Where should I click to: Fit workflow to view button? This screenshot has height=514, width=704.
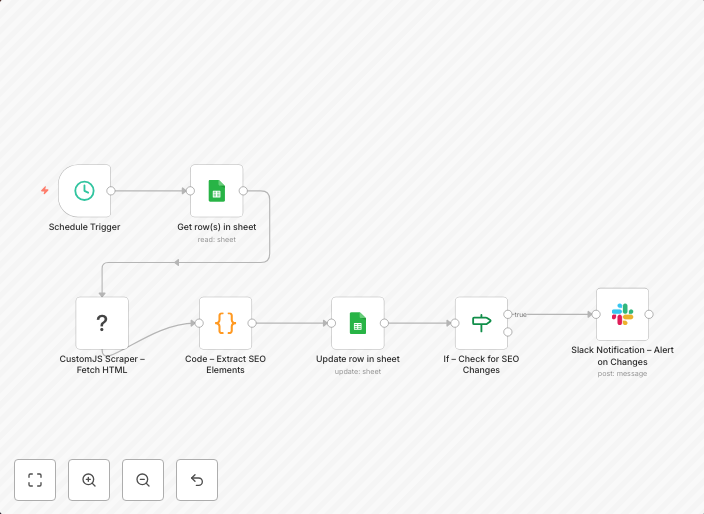coord(35,480)
